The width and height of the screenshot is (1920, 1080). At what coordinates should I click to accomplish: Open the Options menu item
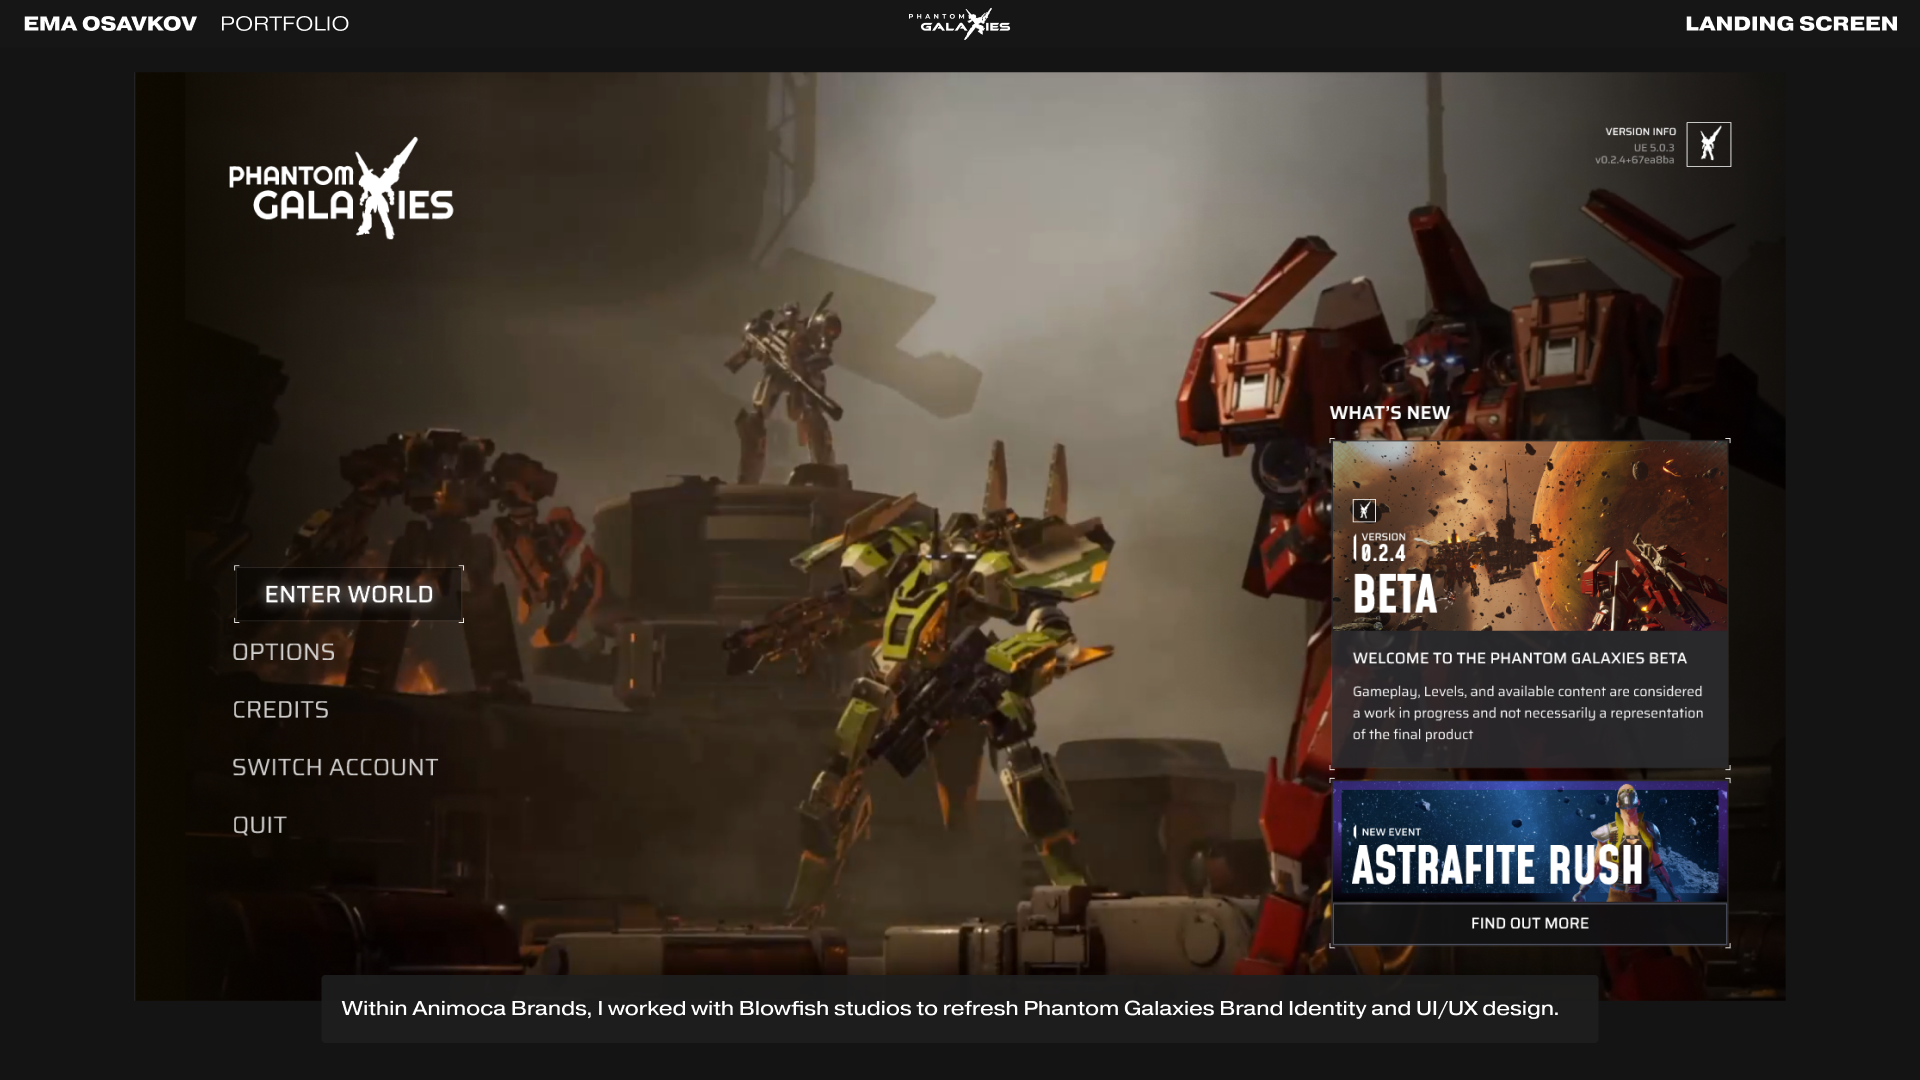click(284, 652)
